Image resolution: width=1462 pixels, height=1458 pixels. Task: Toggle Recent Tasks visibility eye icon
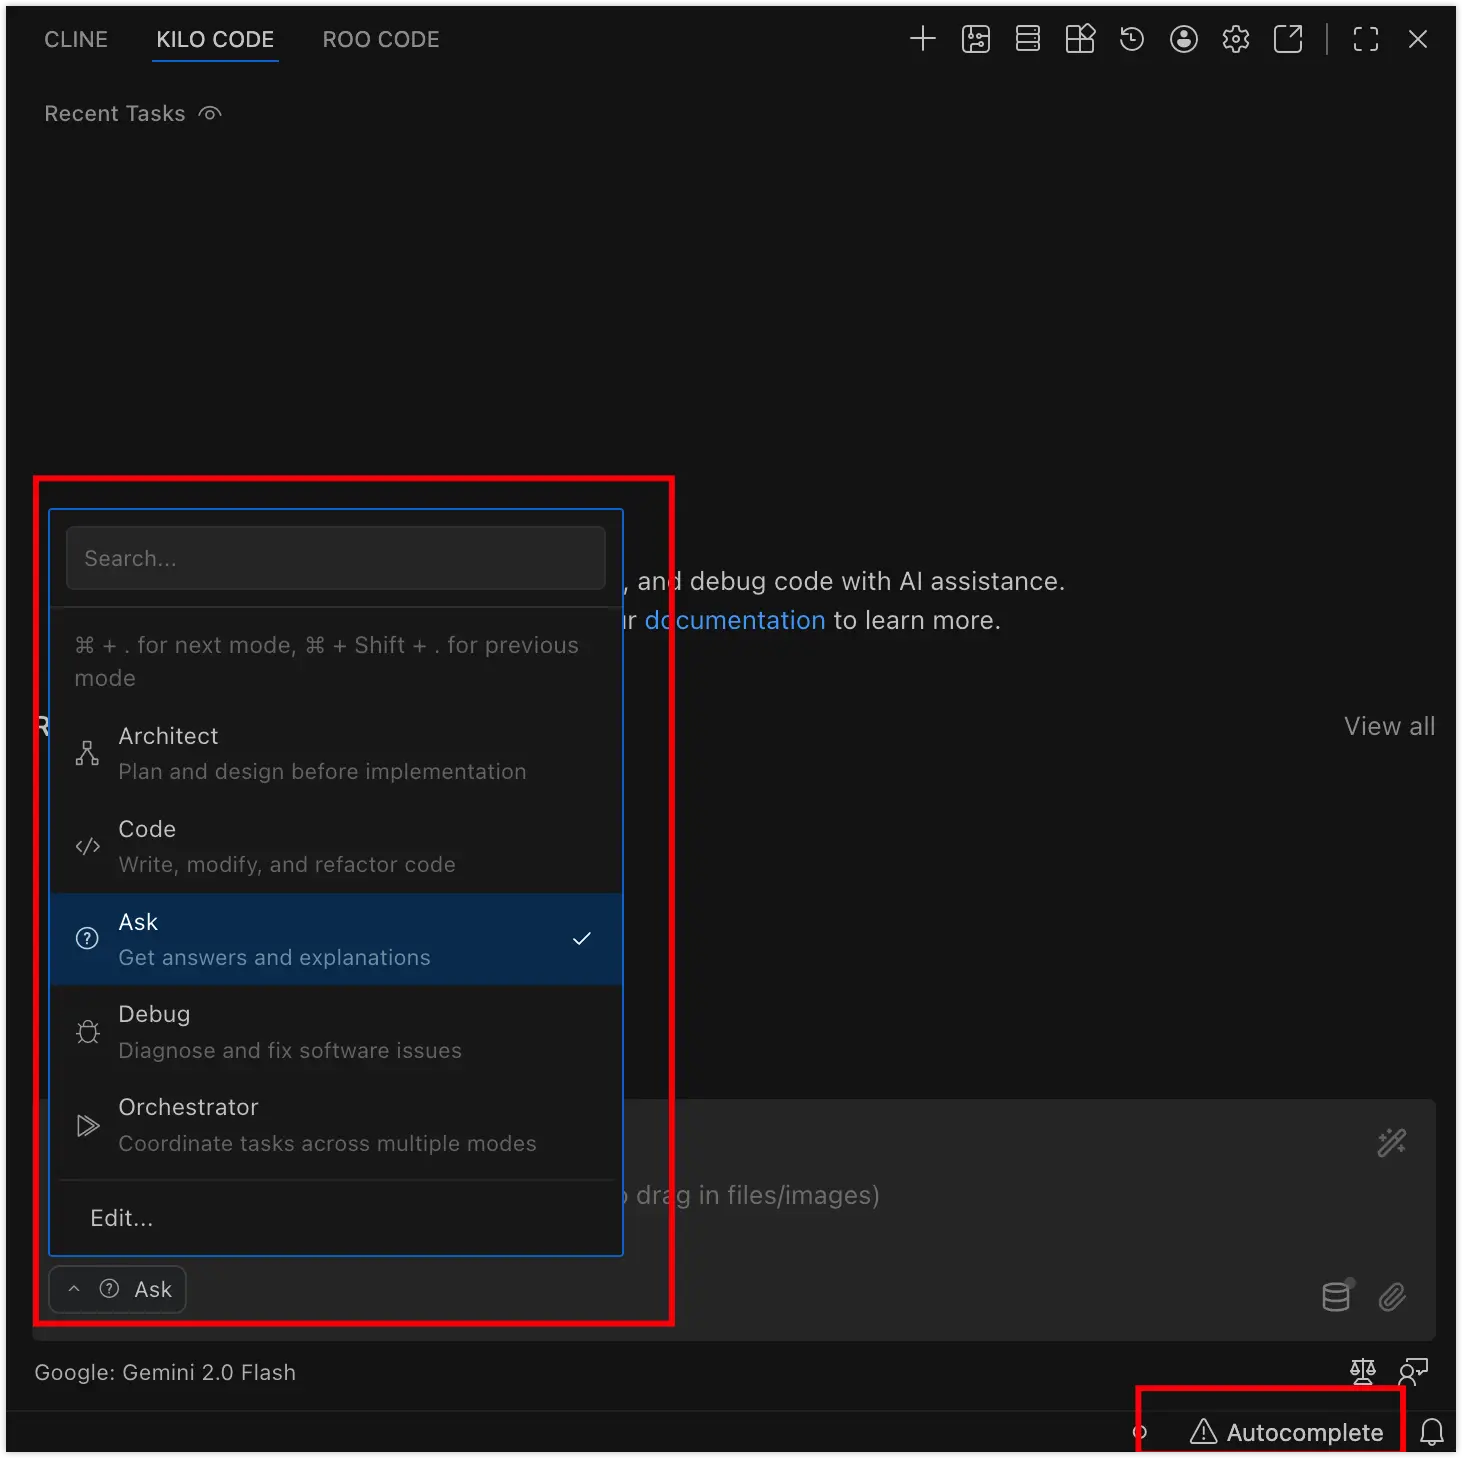(210, 114)
